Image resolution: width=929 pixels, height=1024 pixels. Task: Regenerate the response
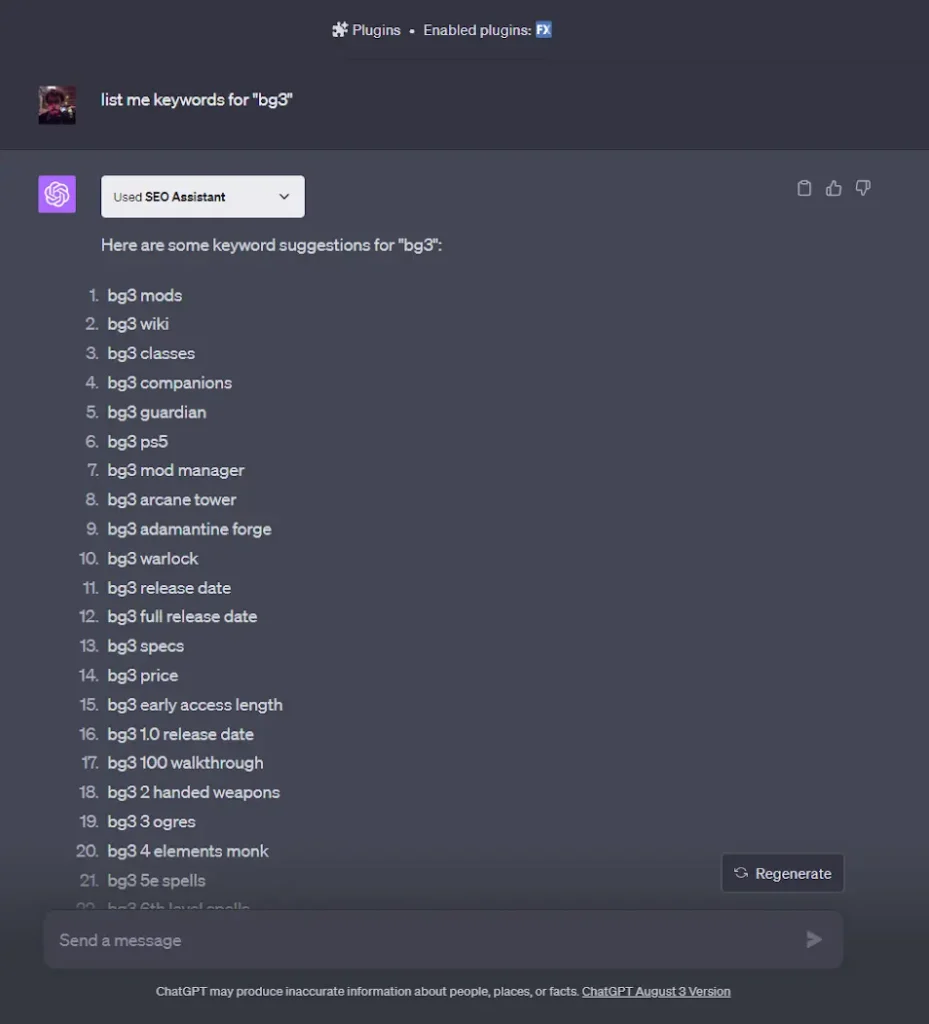click(x=783, y=873)
